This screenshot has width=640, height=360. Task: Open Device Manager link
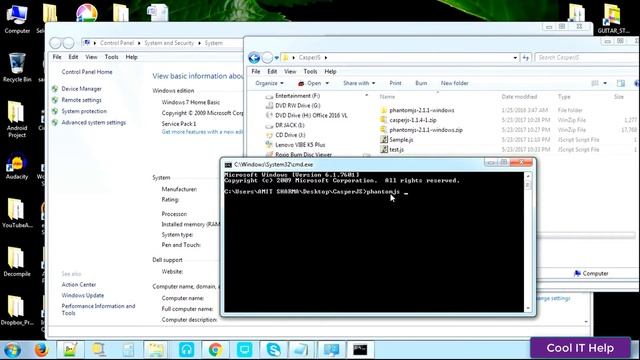(81, 89)
